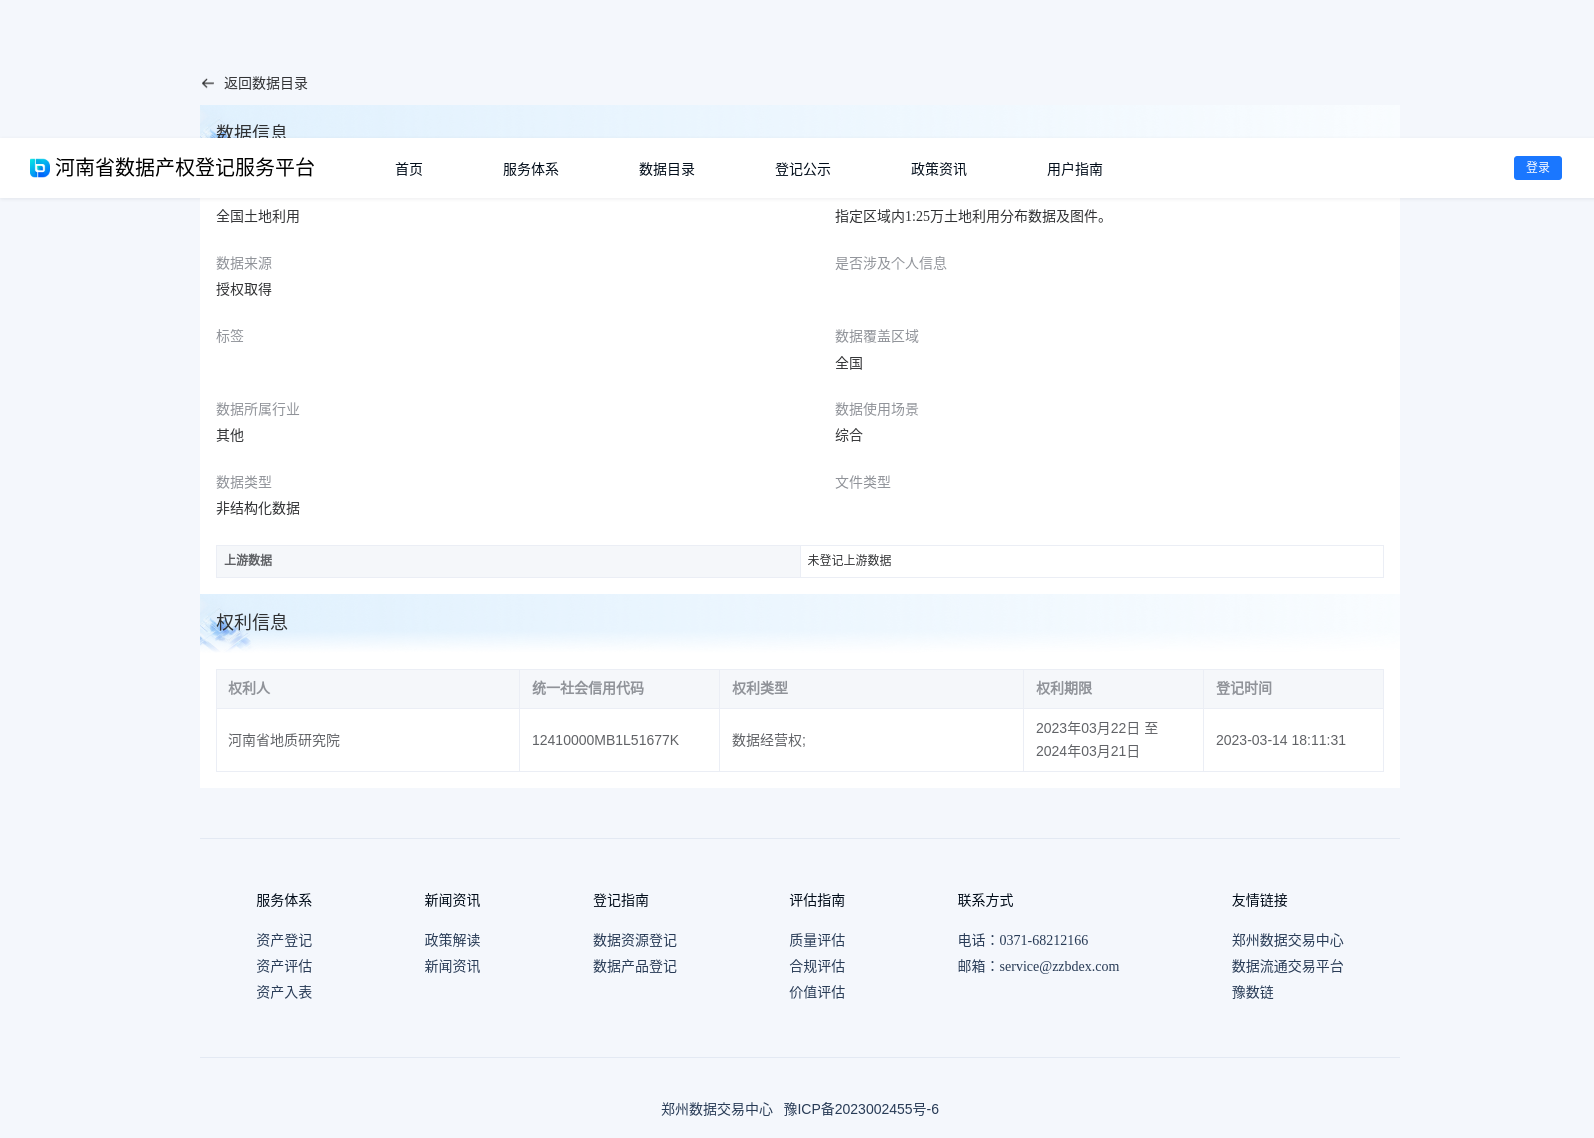
Task: Open the 郑州数据交易中心 friendly link
Action: (1288, 940)
